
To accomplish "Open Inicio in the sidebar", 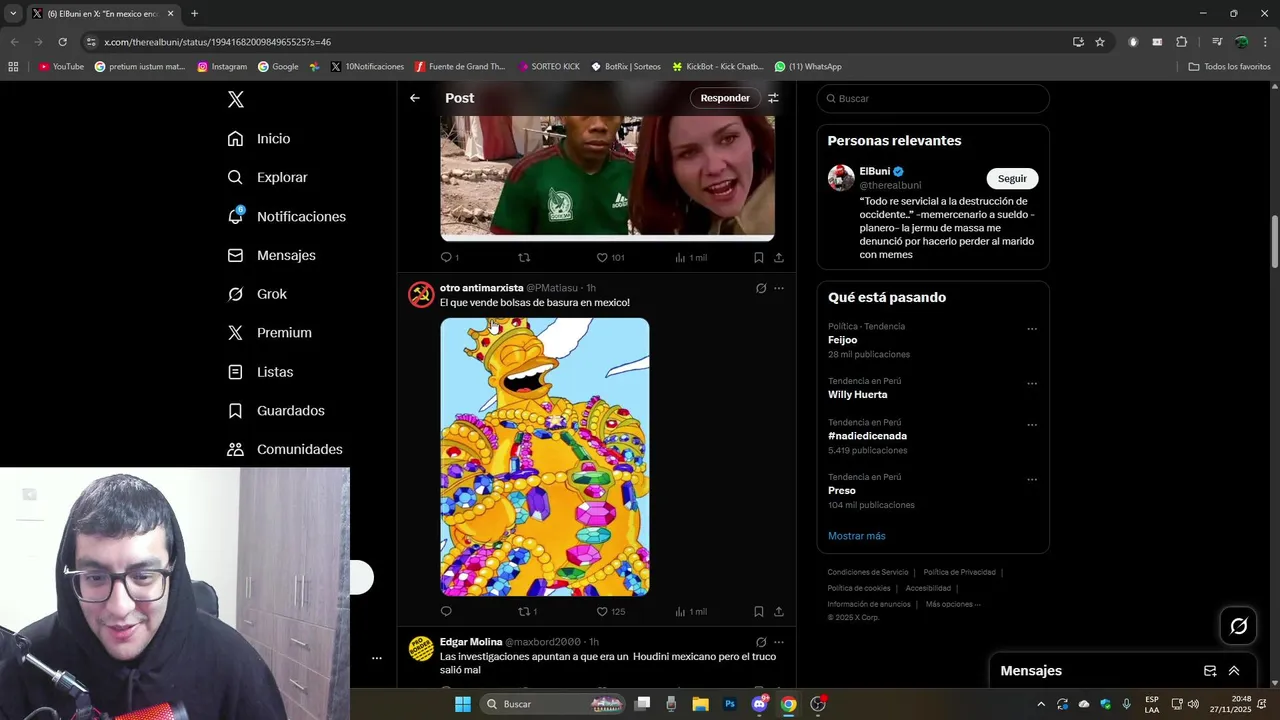I will click(258, 139).
